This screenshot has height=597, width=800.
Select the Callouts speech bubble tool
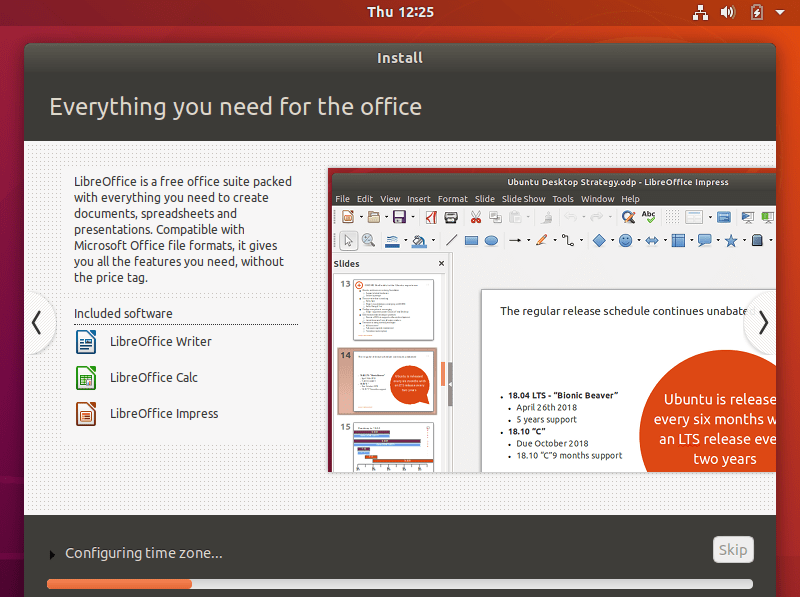coord(705,240)
